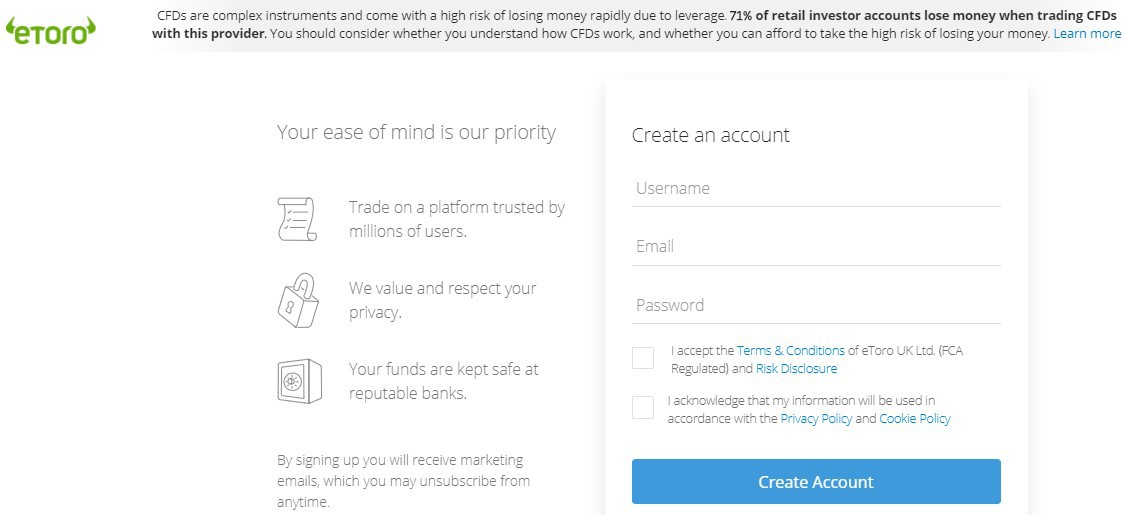Open the Risk Disclosure link
The width and height of the screenshot is (1124, 515).
point(796,368)
